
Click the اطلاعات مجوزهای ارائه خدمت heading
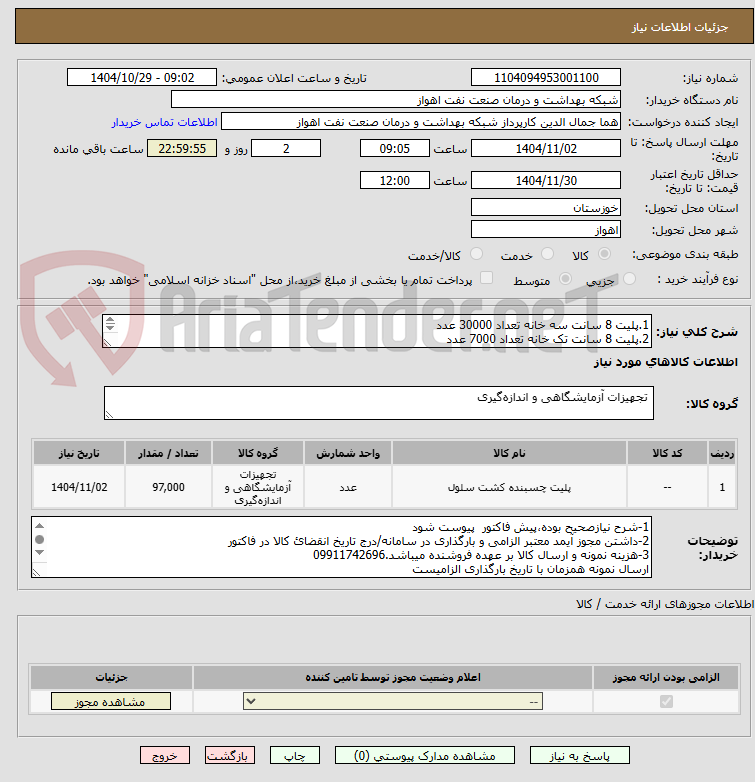665,604
